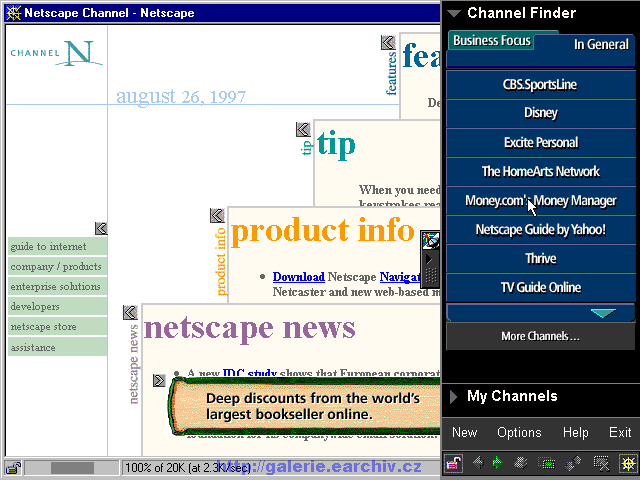The width and height of the screenshot is (640, 480).
Task: Open the enterprise solutions sidebar link
Action: click(58, 287)
